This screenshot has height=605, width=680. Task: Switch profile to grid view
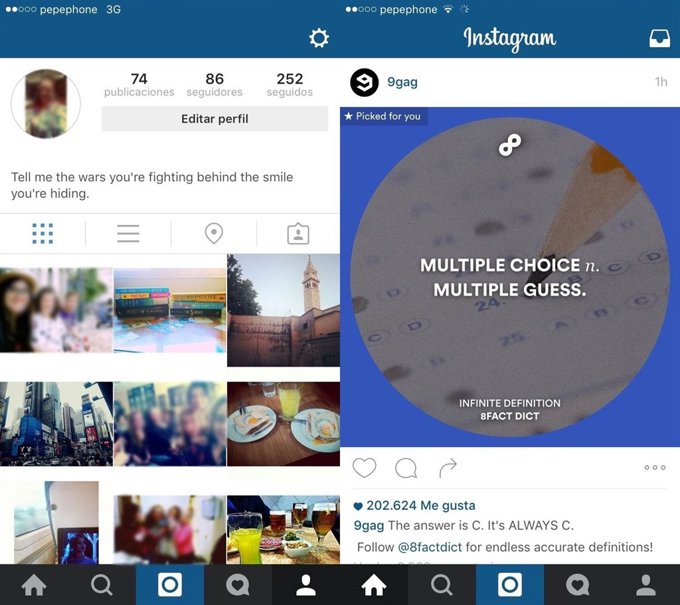[x=42, y=234]
